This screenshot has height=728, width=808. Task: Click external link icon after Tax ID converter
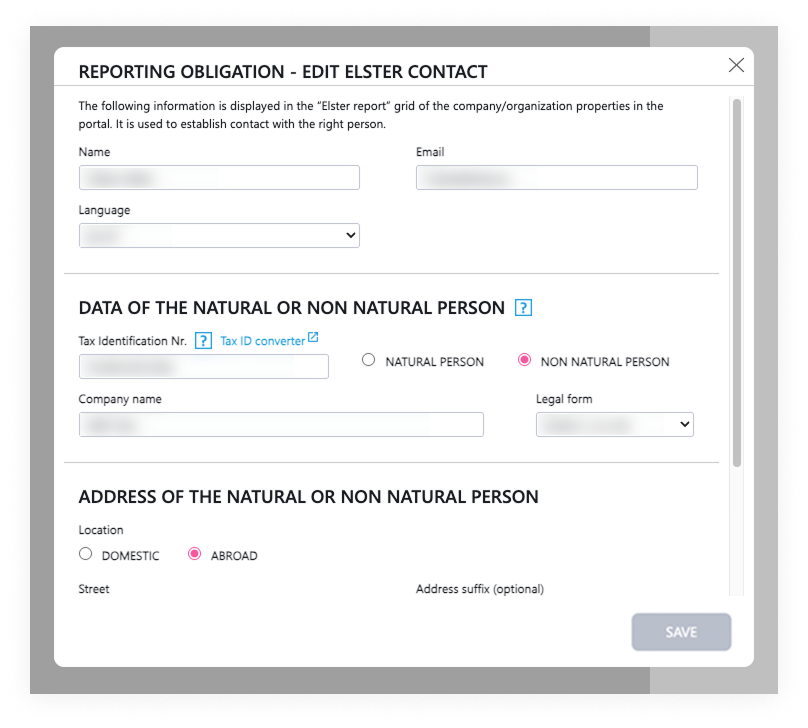tap(313, 338)
